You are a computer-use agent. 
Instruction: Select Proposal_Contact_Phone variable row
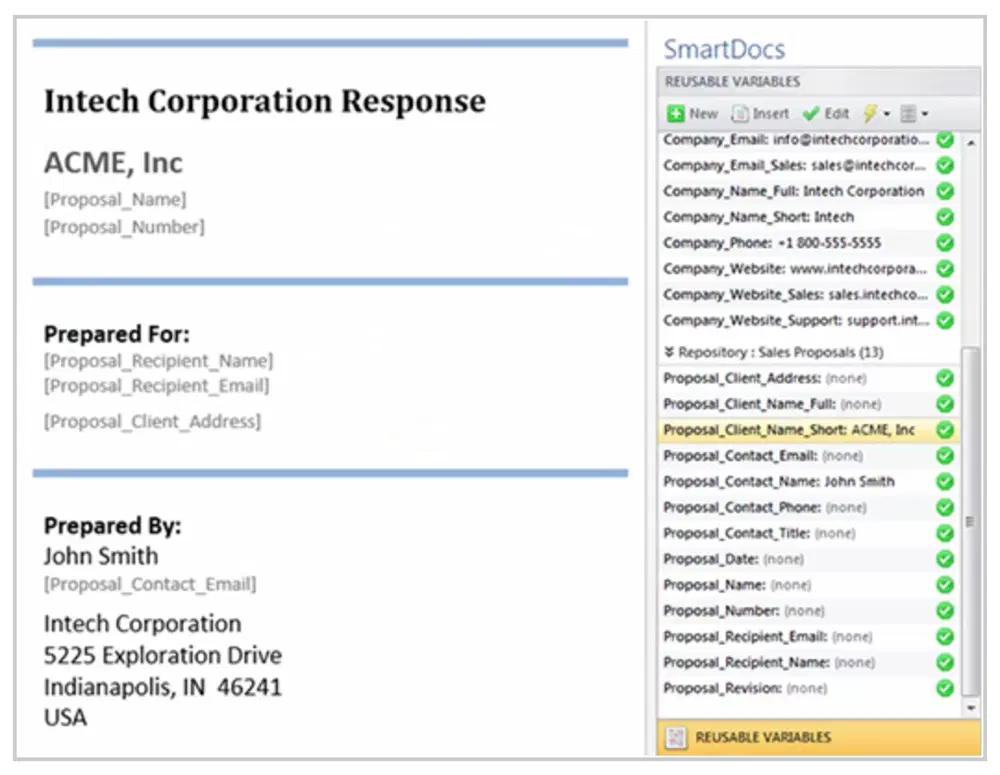click(x=808, y=507)
